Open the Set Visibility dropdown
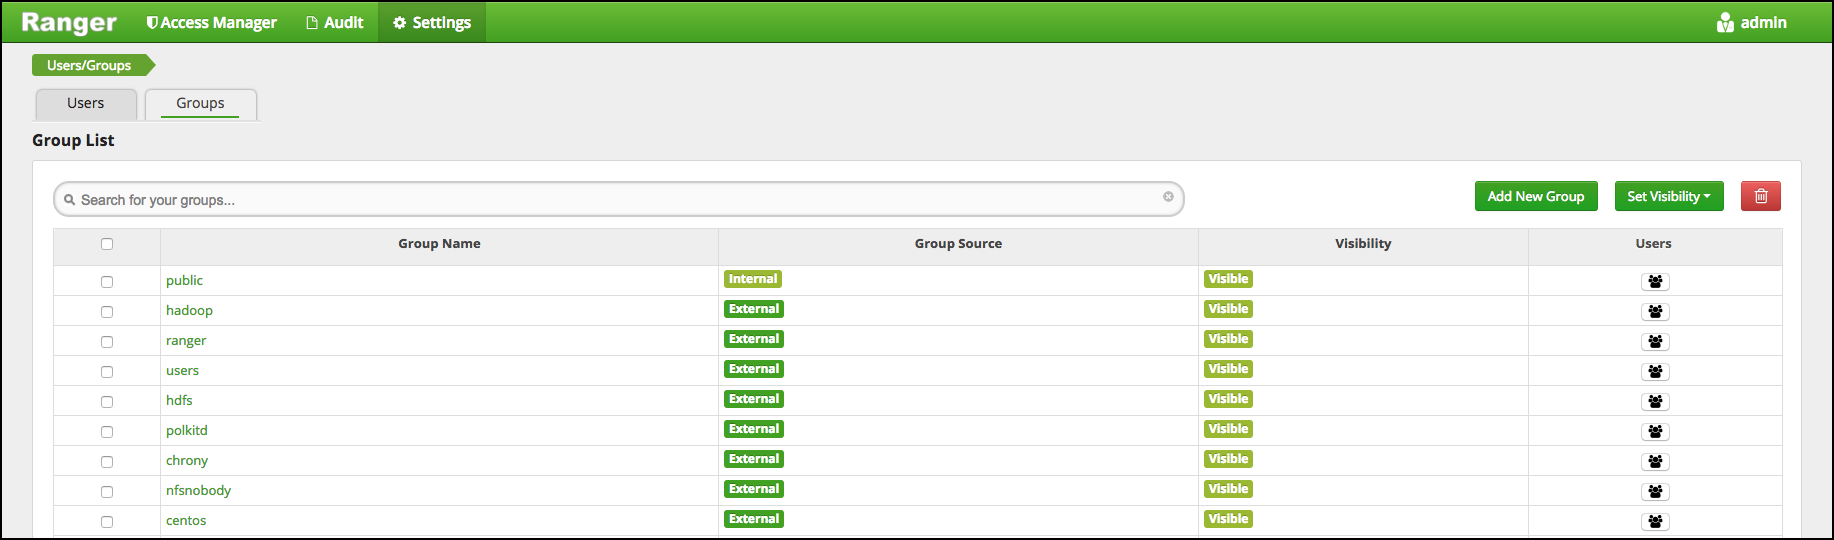The width and height of the screenshot is (1834, 540). 1668,196
